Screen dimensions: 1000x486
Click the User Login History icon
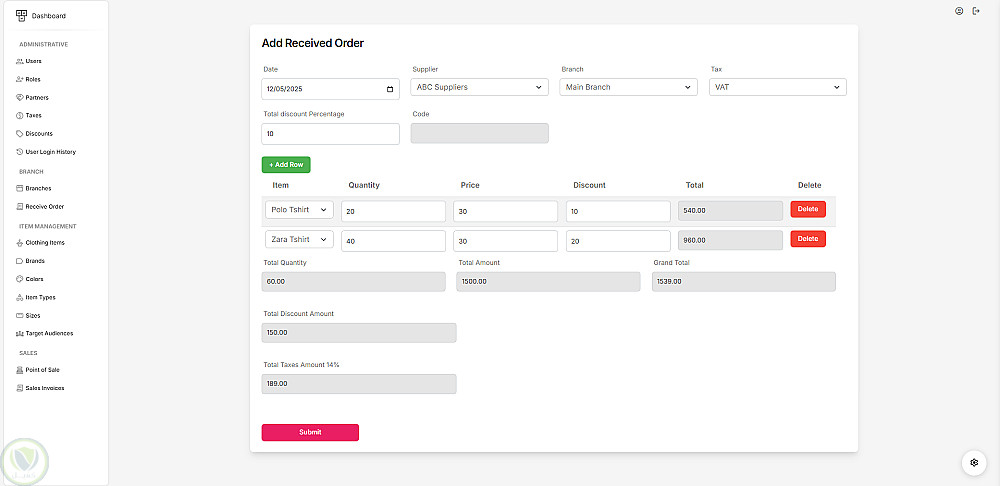click(20, 152)
